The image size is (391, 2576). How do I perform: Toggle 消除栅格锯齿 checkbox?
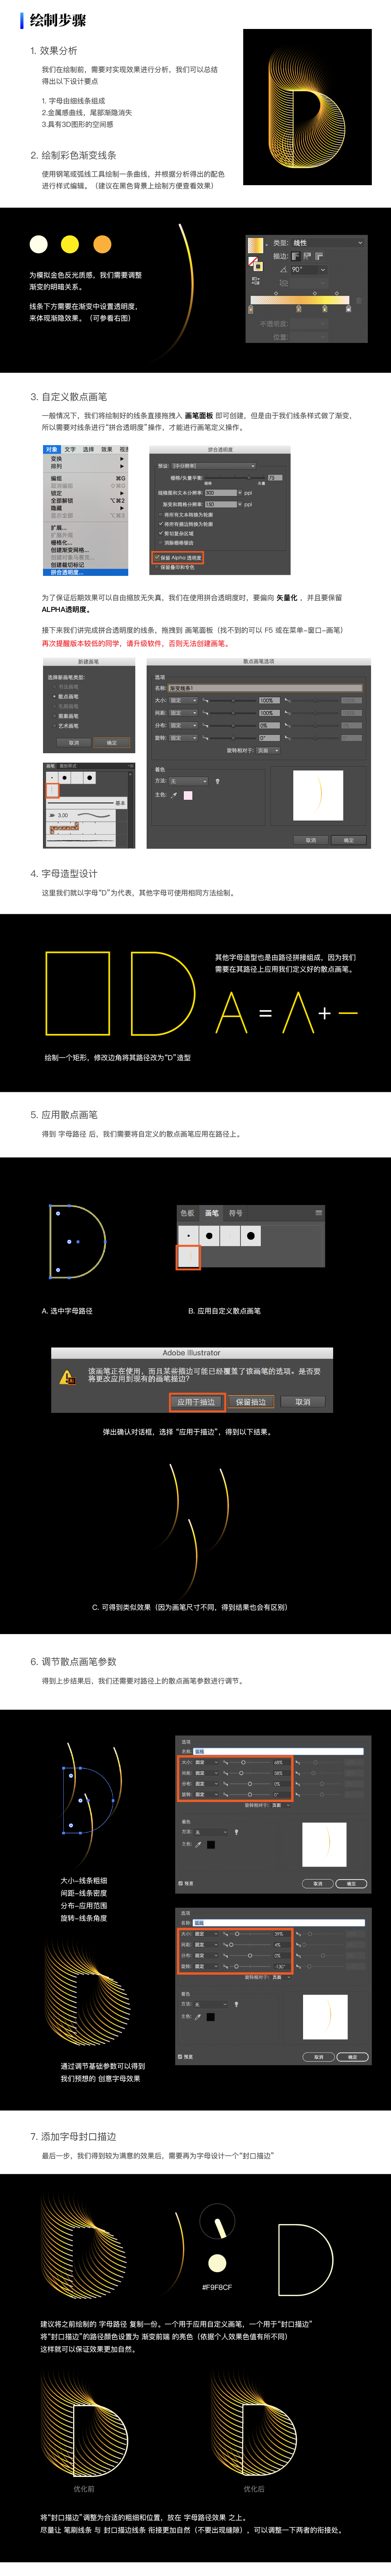pyautogui.click(x=162, y=543)
